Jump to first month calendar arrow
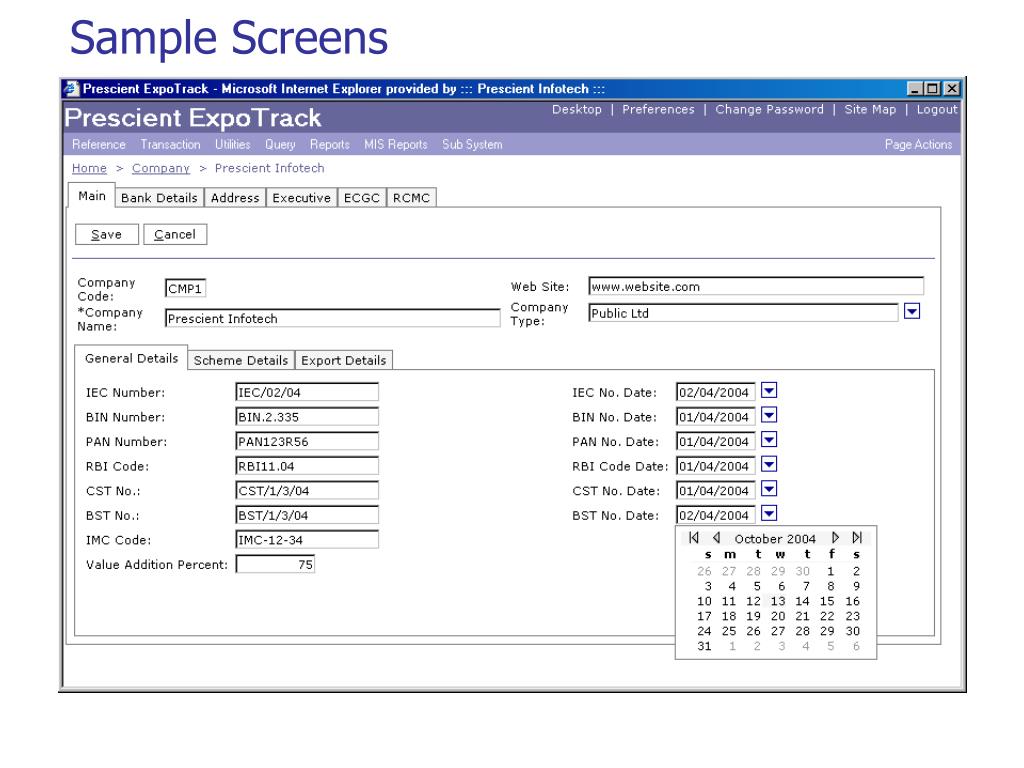This screenshot has width=1024, height=768. [x=694, y=537]
